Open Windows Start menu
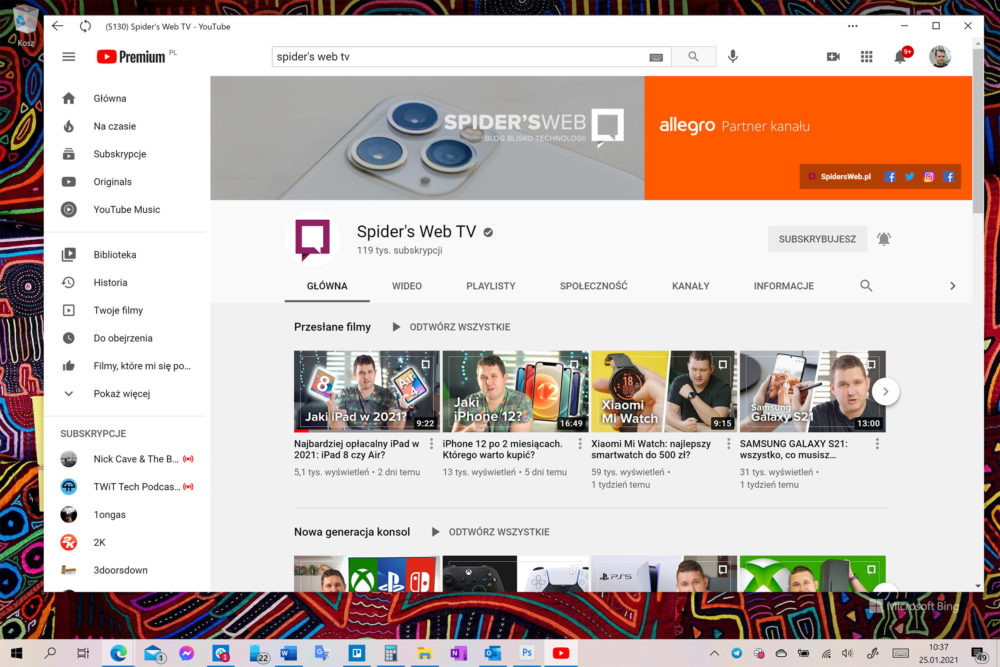Image resolution: width=1000 pixels, height=667 pixels. click(x=17, y=654)
